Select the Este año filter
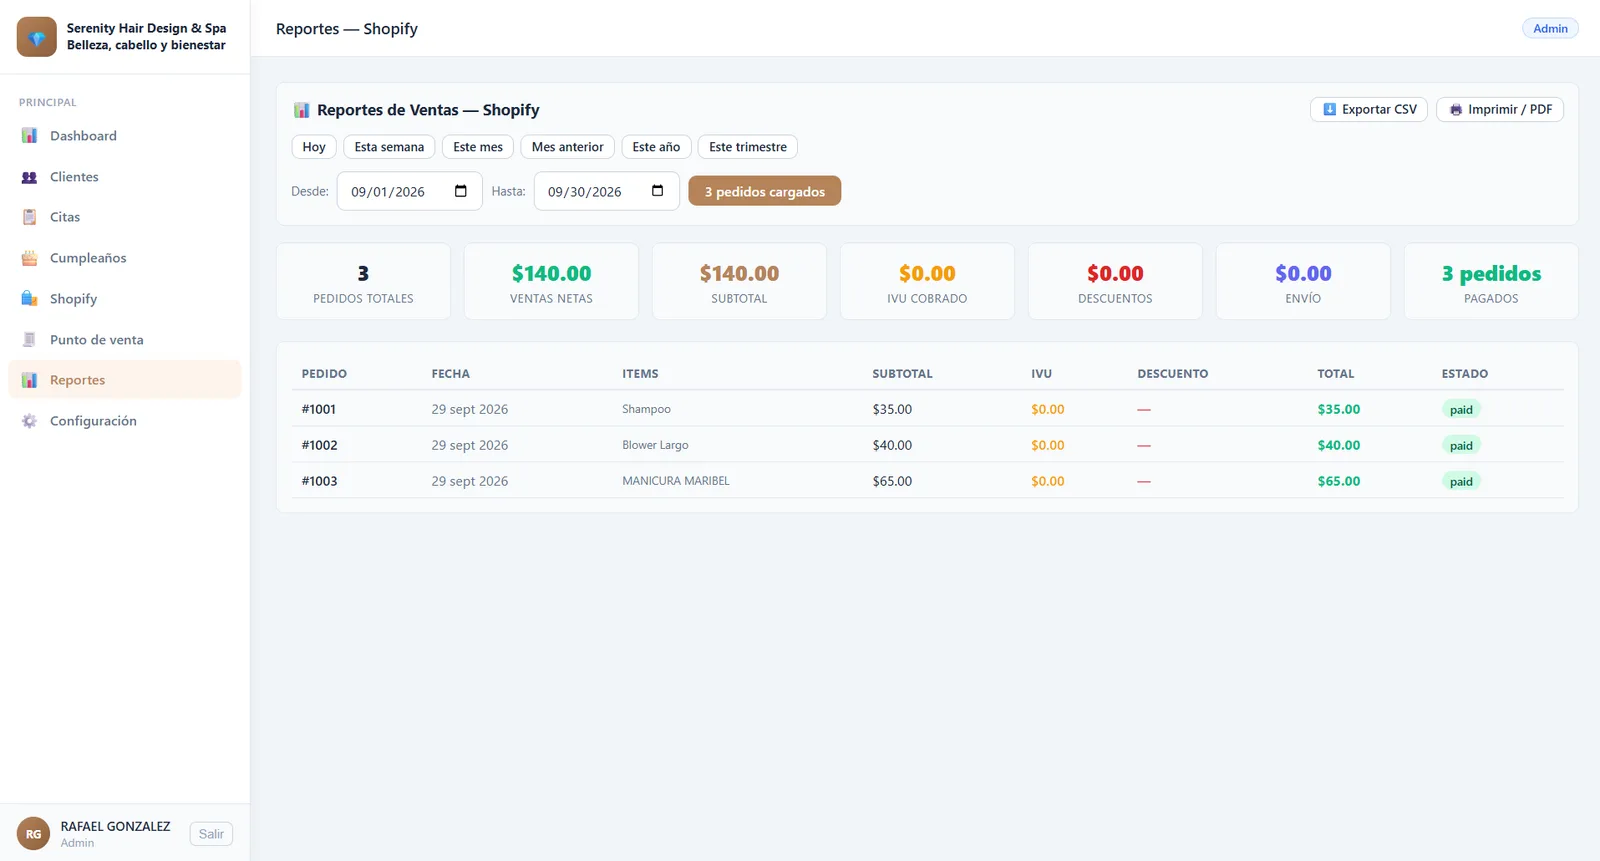Viewport: 1600px width, 861px height. (656, 147)
